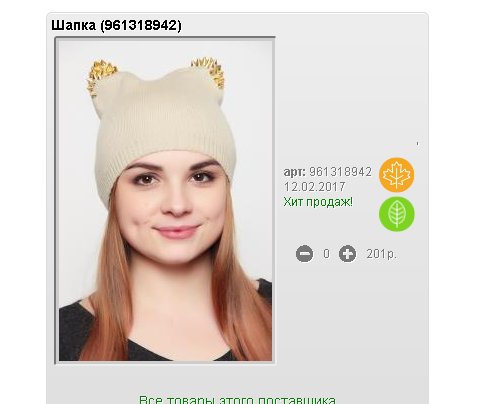
Task: Click the green 'Хит продаж!' label
Action: pyautogui.click(x=318, y=202)
